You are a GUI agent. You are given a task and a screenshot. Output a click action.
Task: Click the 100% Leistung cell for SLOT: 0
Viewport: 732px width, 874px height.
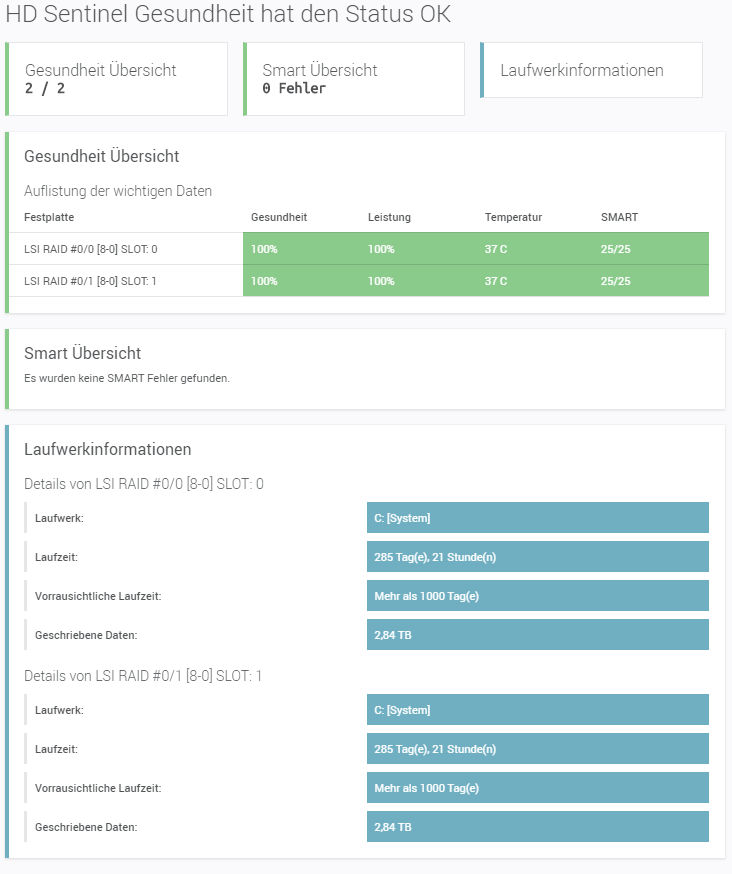pyautogui.click(x=381, y=249)
